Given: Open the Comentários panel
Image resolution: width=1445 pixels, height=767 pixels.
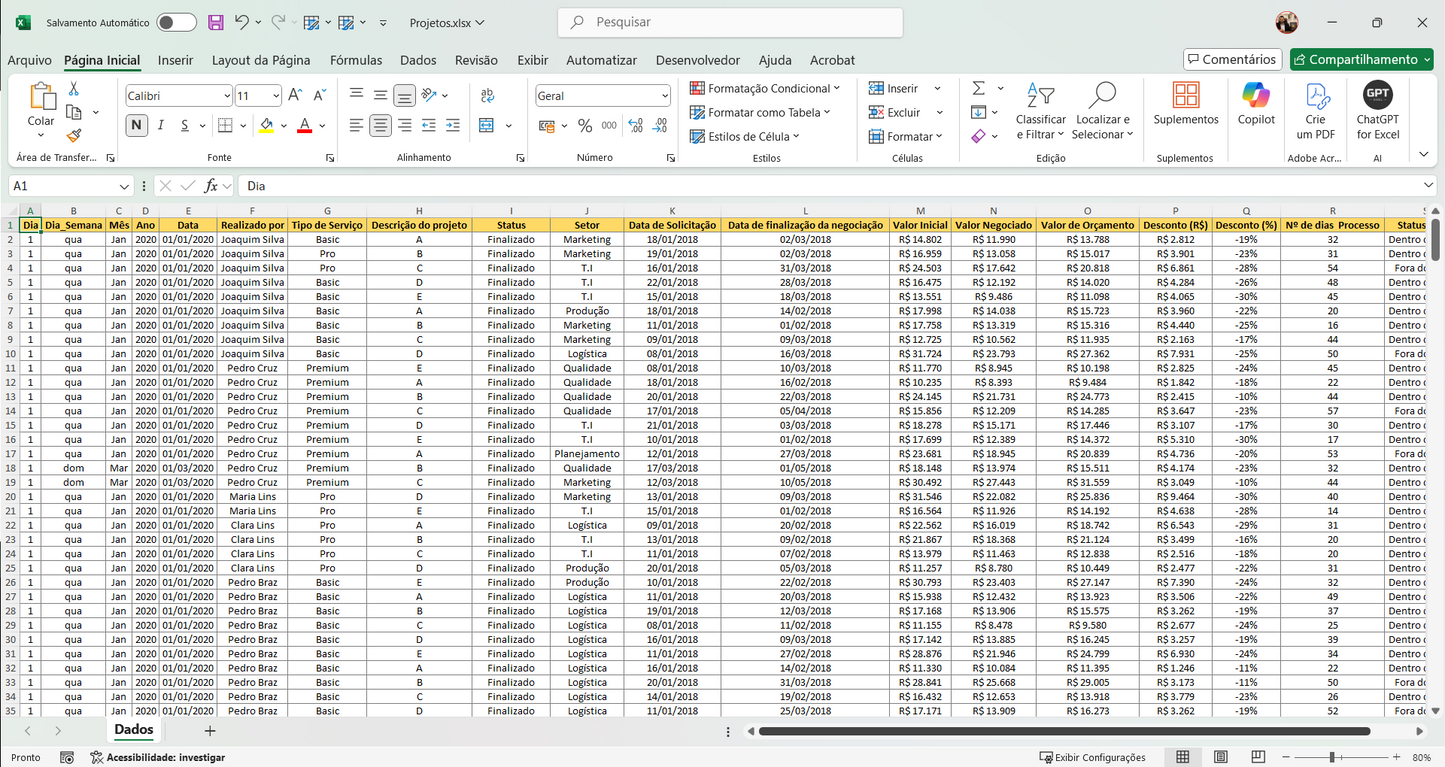Looking at the screenshot, I should click(1232, 59).
